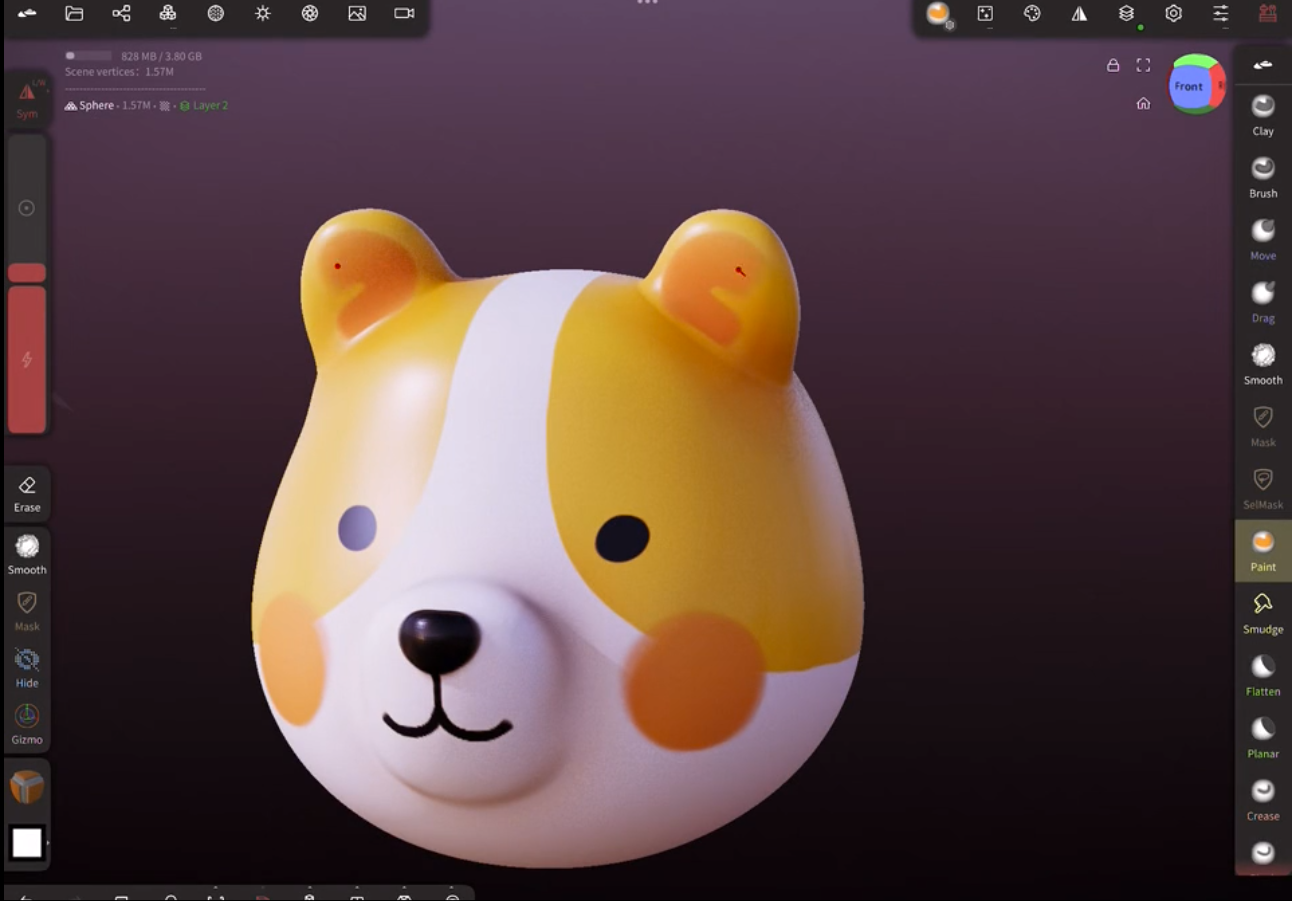
Task: Click the green Layer 2 label
Action: point(210,105)
